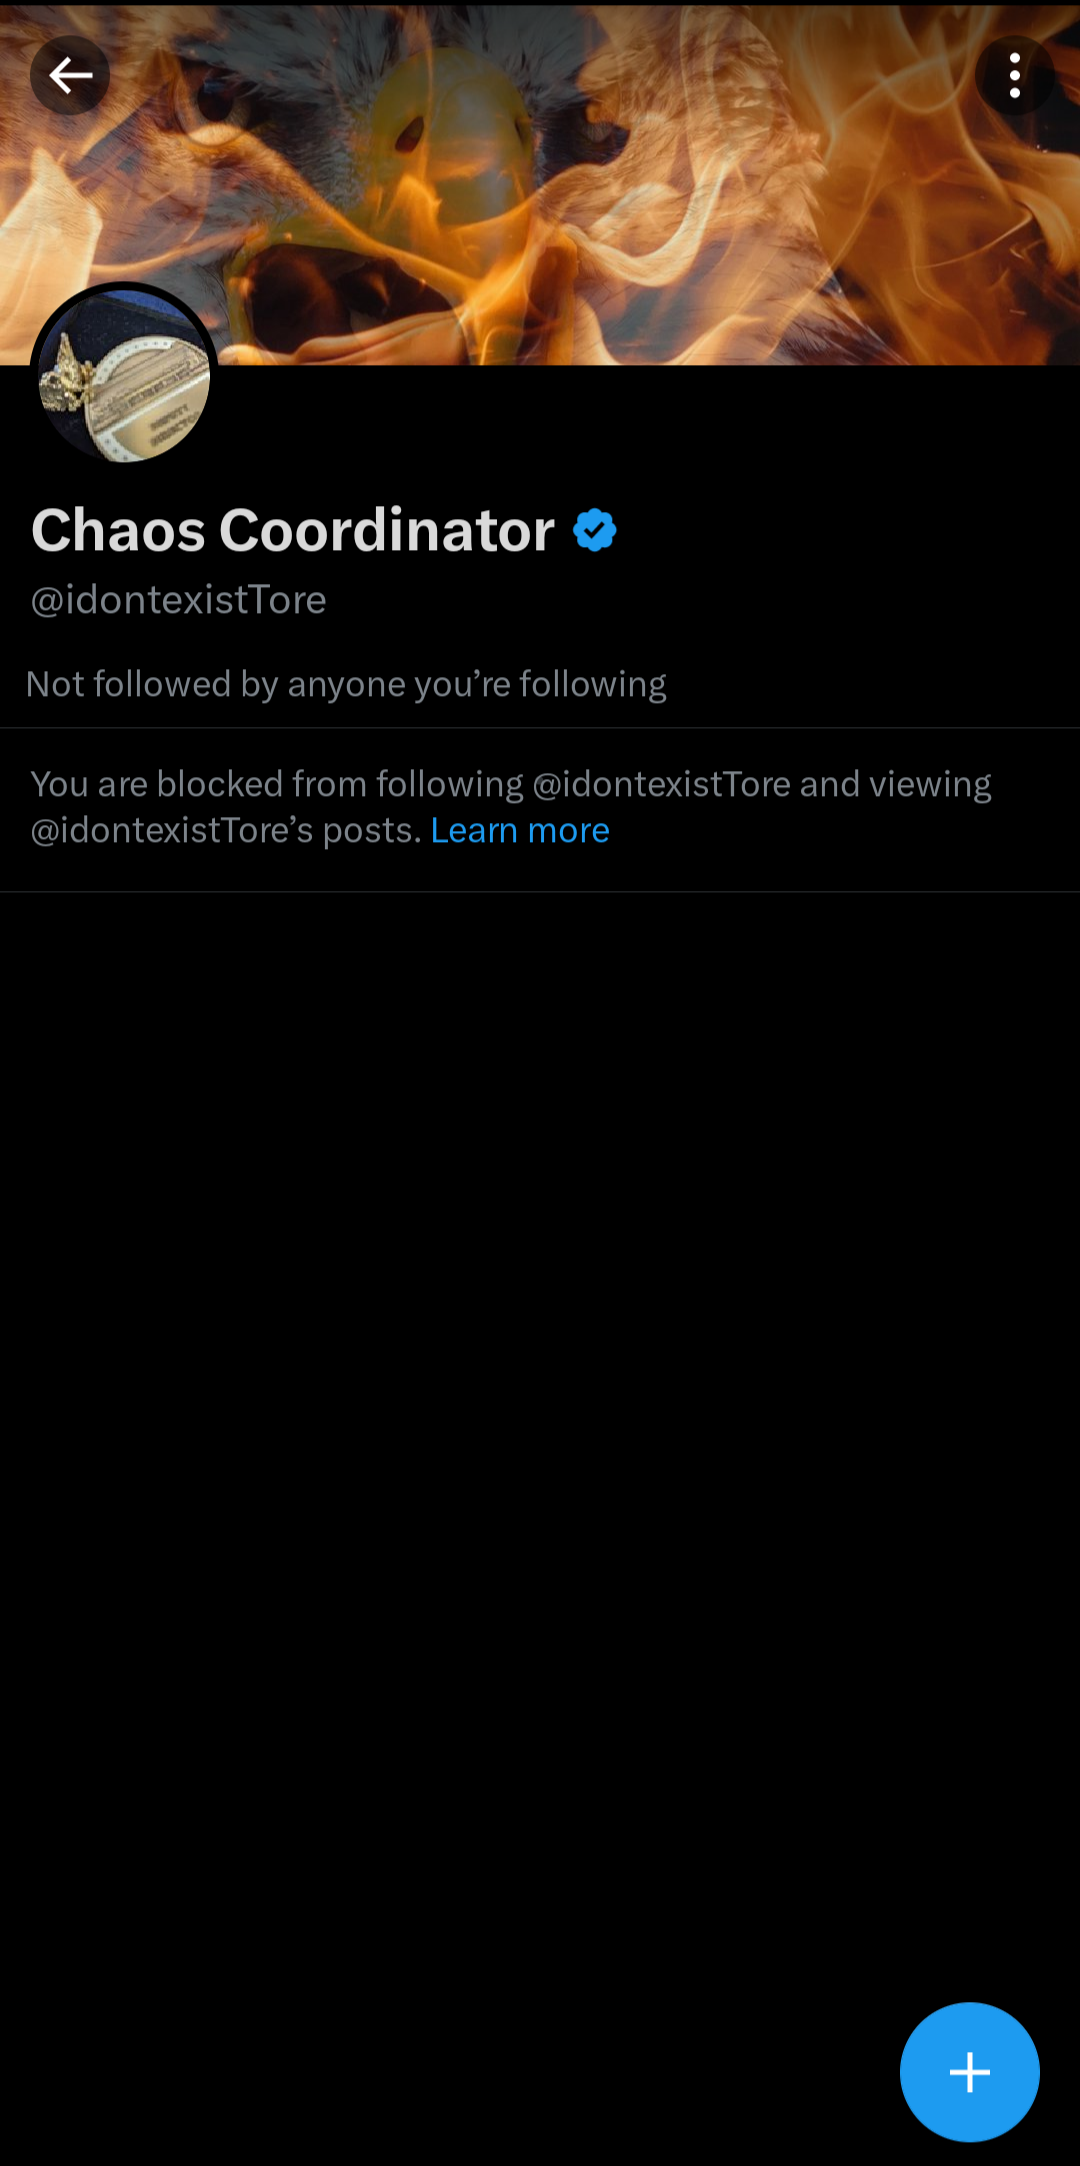1080x2166 pixels.
Task: Go back using the left arrow
Action: click(70, 75)
